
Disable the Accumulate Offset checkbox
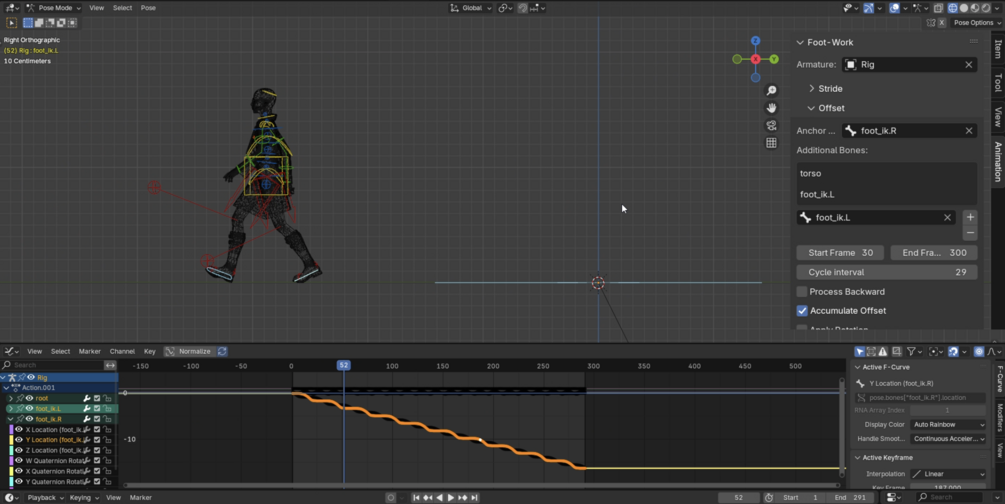pos(802,310)
